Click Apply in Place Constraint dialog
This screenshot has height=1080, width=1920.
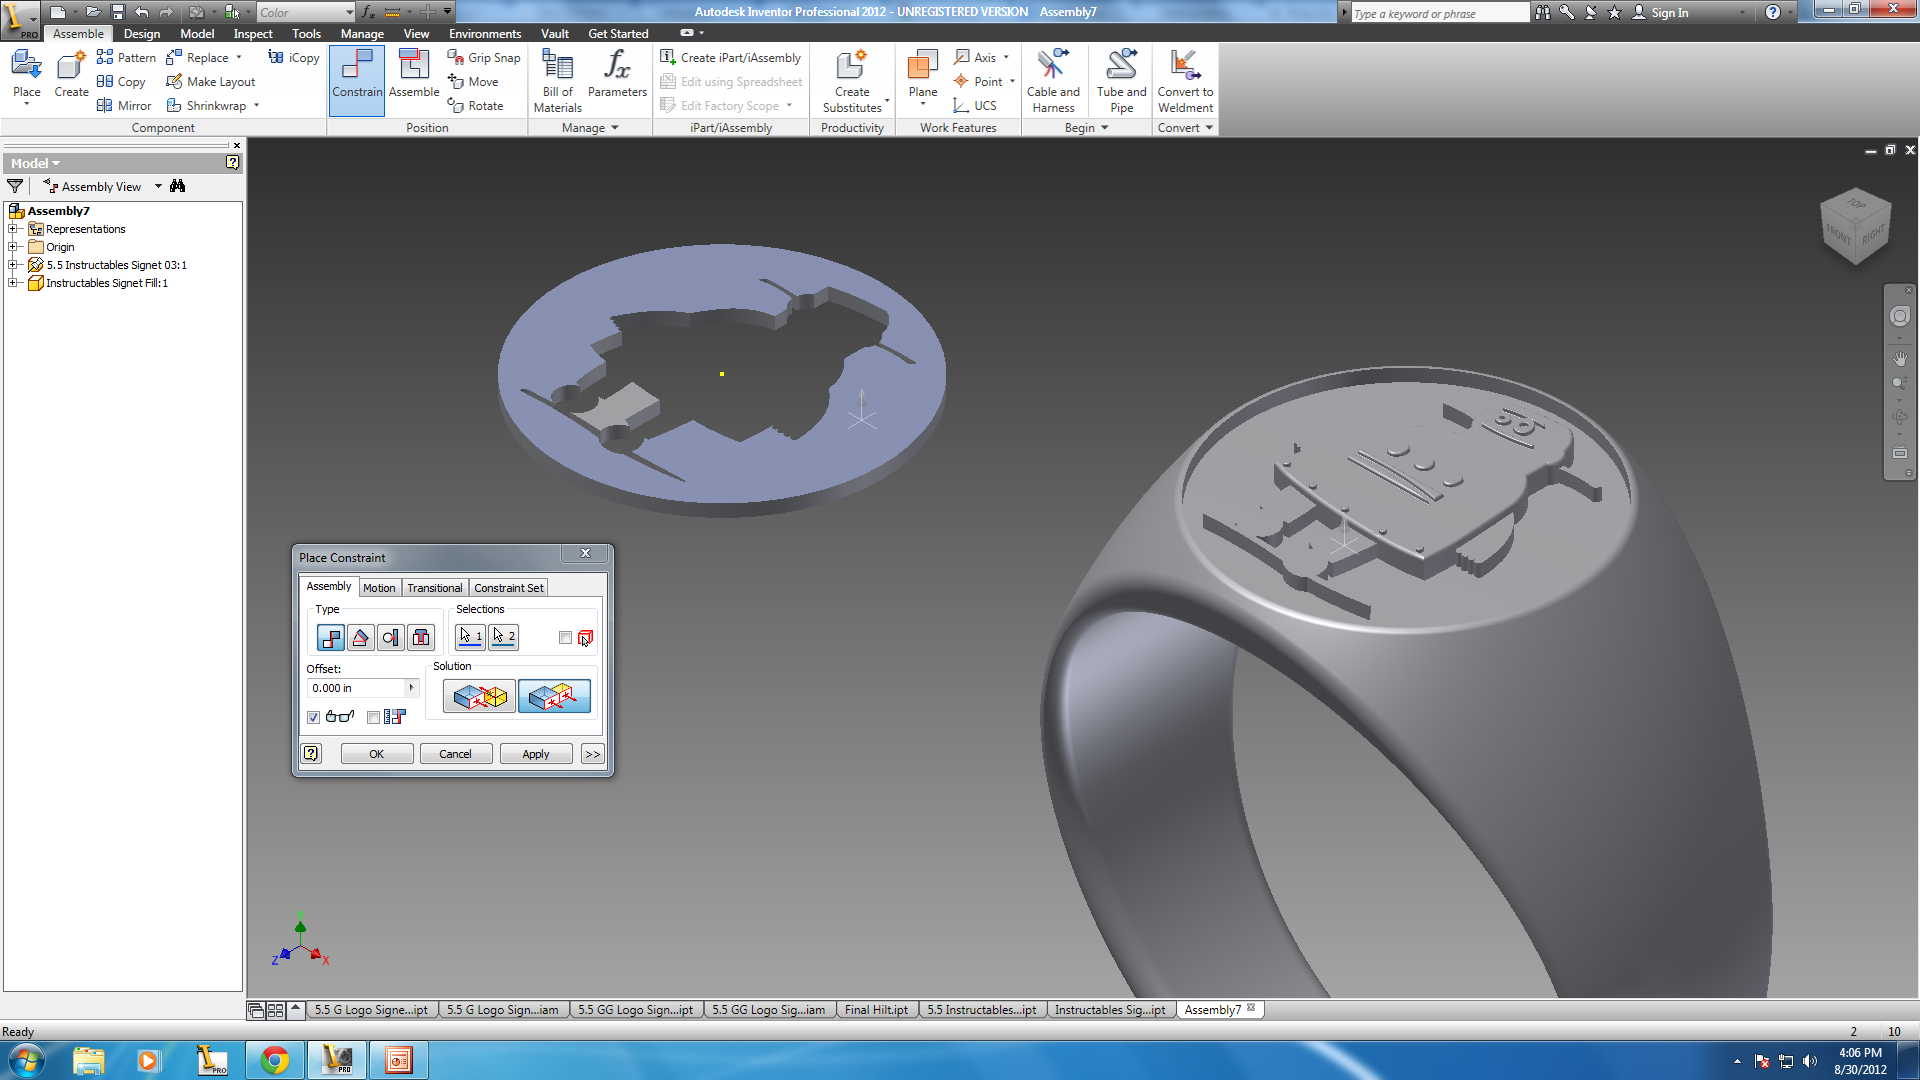(536, 753)
